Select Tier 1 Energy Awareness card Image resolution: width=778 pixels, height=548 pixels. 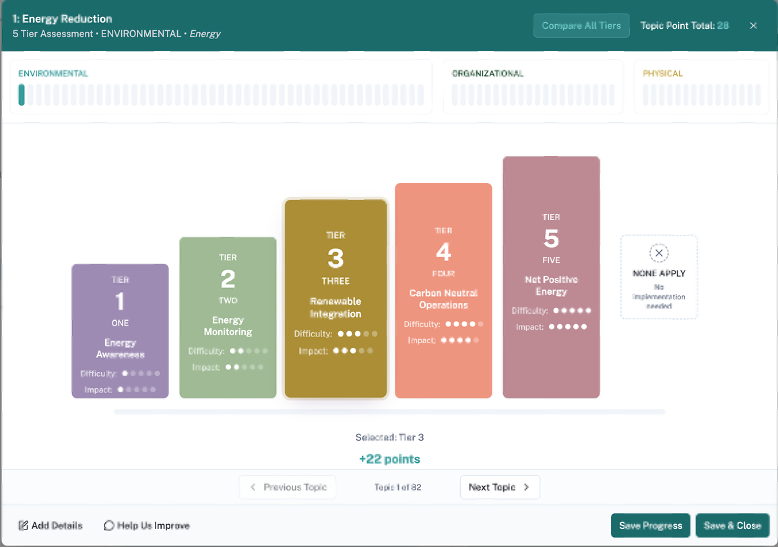click(120, 330)
